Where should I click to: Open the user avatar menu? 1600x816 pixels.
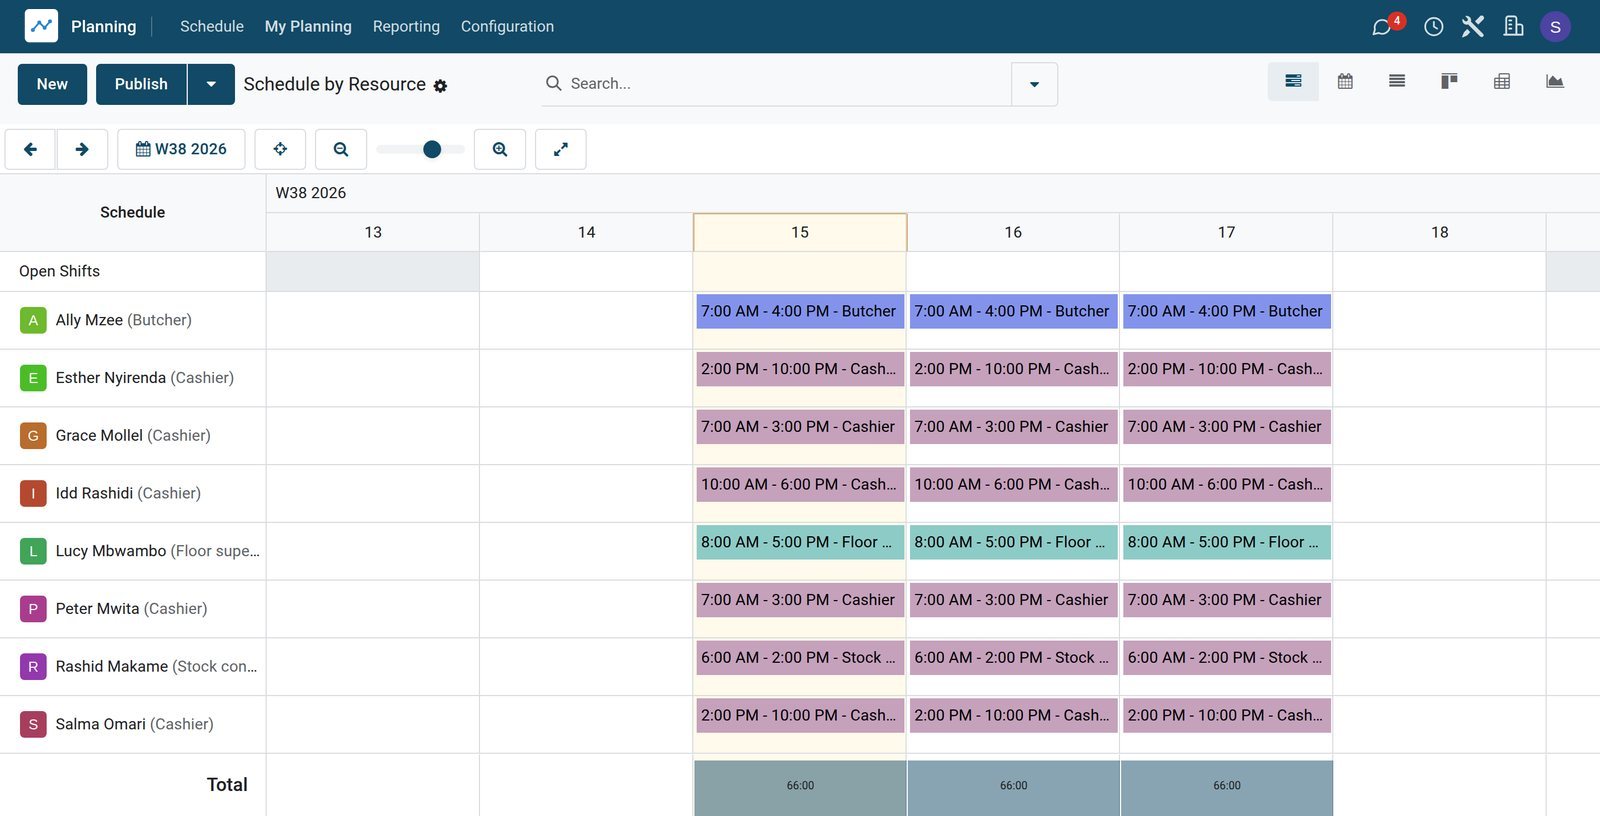point(1555,27)
